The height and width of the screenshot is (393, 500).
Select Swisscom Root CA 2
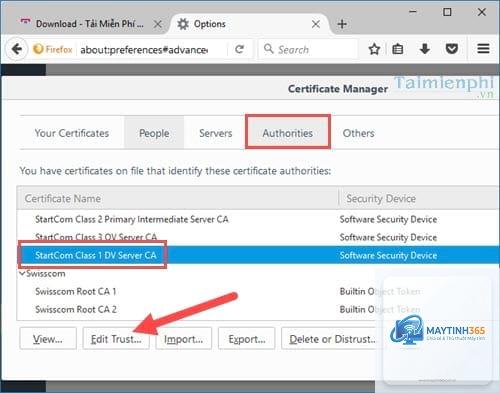point(76,309)
